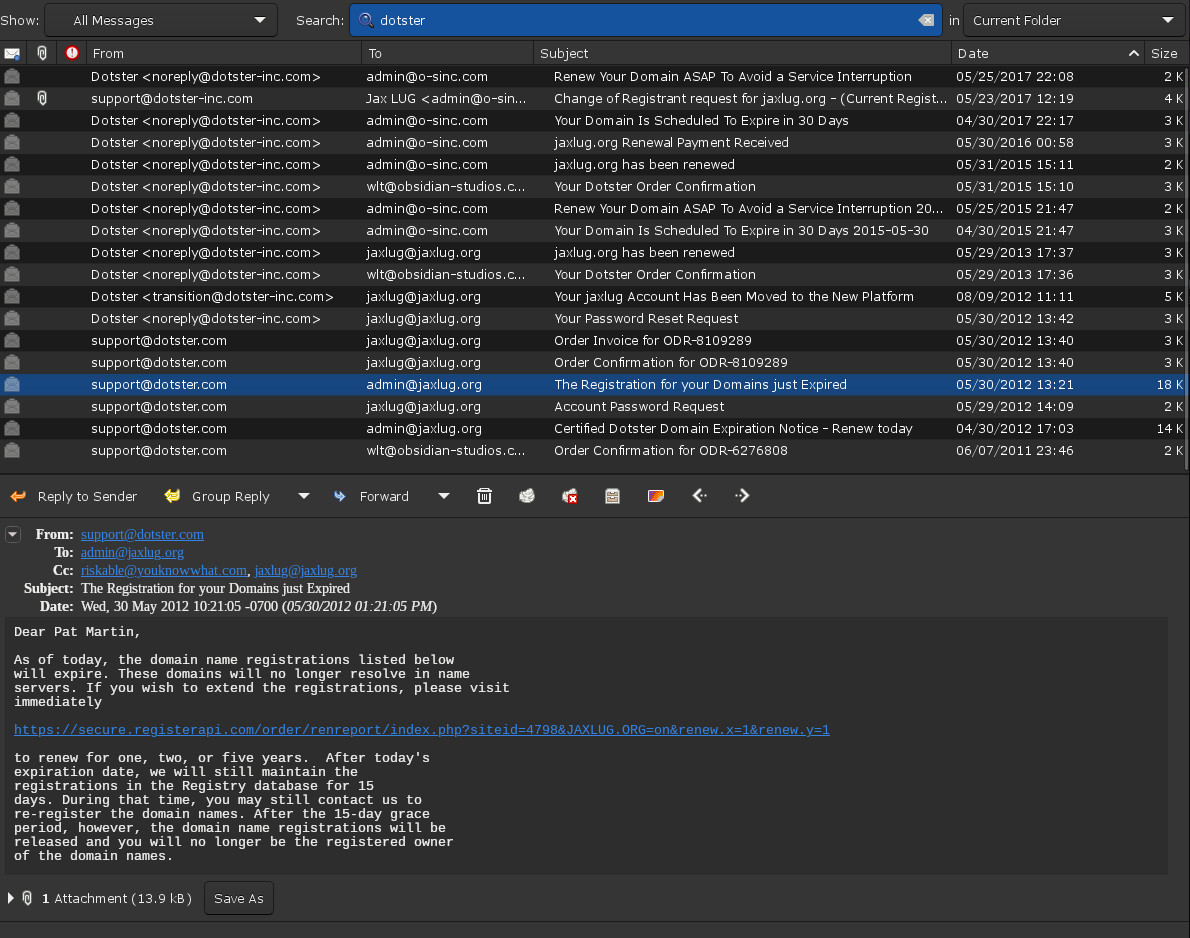Viewport: 1190px width, 938px height.
Task: Sort messages by the attachment column icon
Action: click(x=41, y=52)
